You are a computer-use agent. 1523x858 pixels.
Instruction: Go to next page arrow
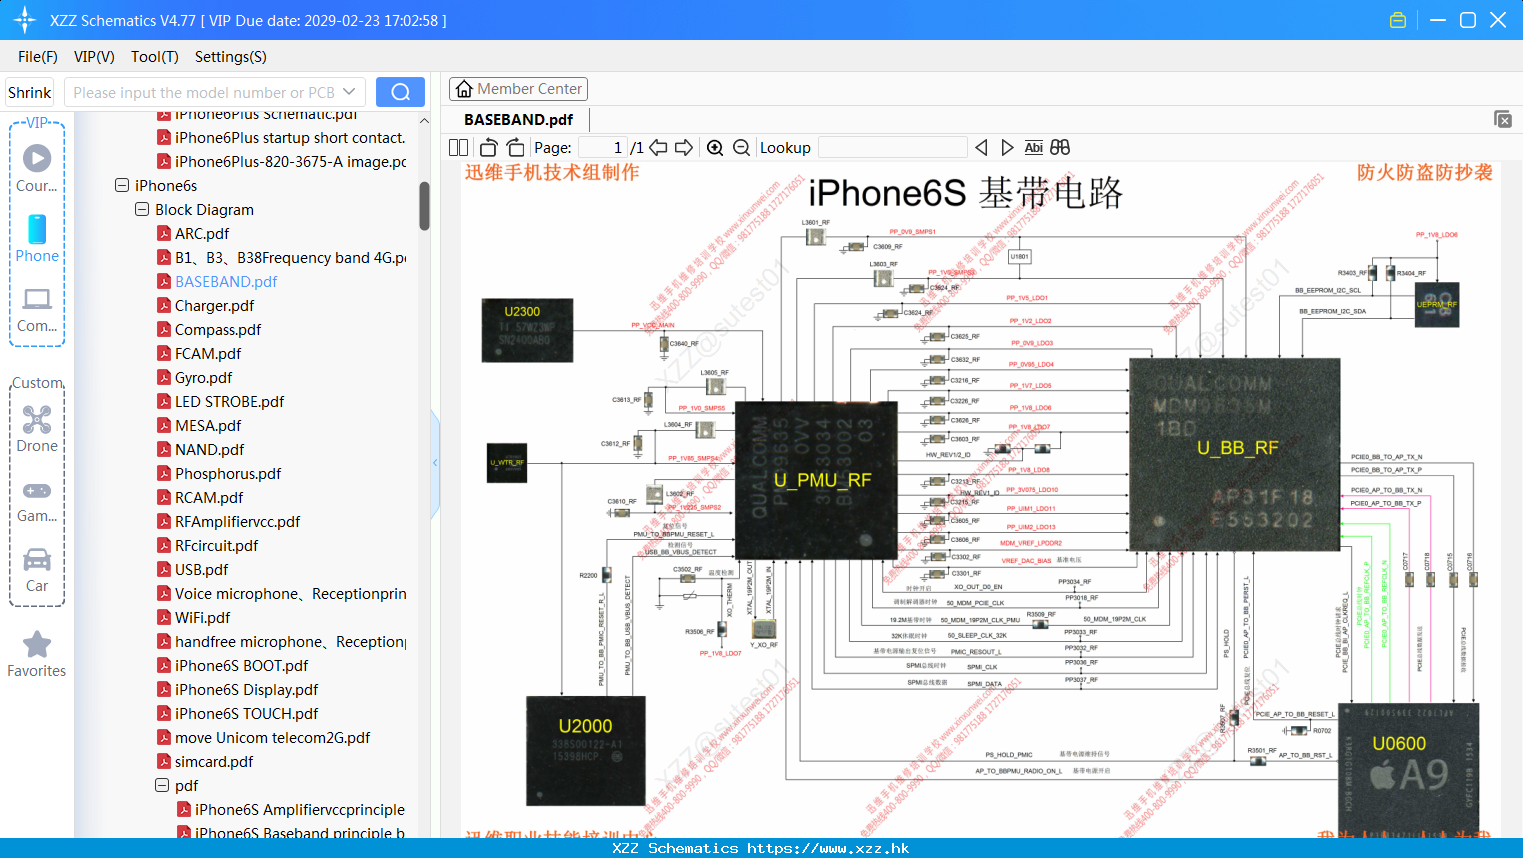tap(684, 147)
